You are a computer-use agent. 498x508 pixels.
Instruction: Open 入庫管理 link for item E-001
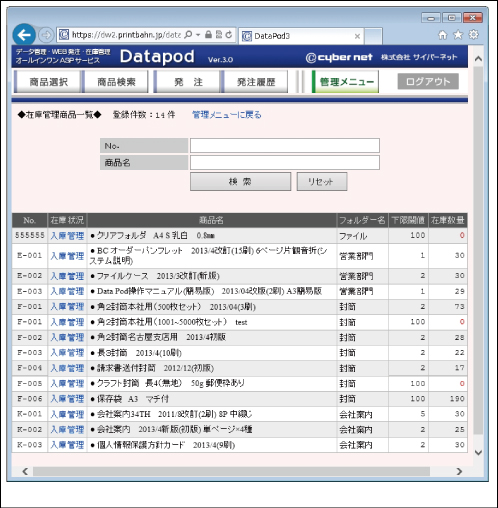pos(67,256)
